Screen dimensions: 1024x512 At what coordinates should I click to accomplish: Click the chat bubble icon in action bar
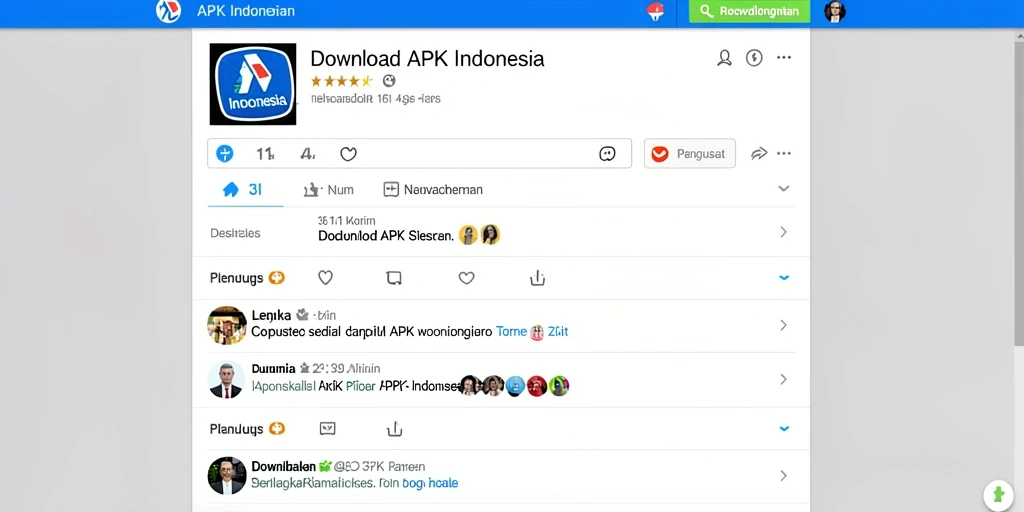[x=607, y=154]
